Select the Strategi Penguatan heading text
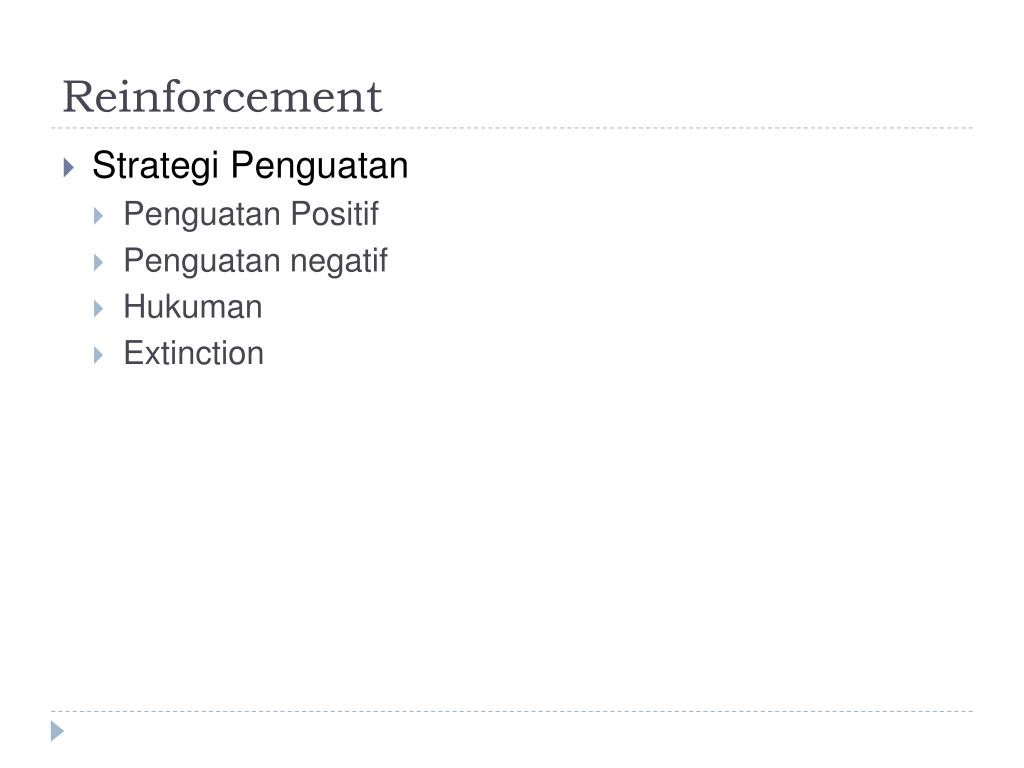Viewport: 1024px width, 768px height. 250,166
